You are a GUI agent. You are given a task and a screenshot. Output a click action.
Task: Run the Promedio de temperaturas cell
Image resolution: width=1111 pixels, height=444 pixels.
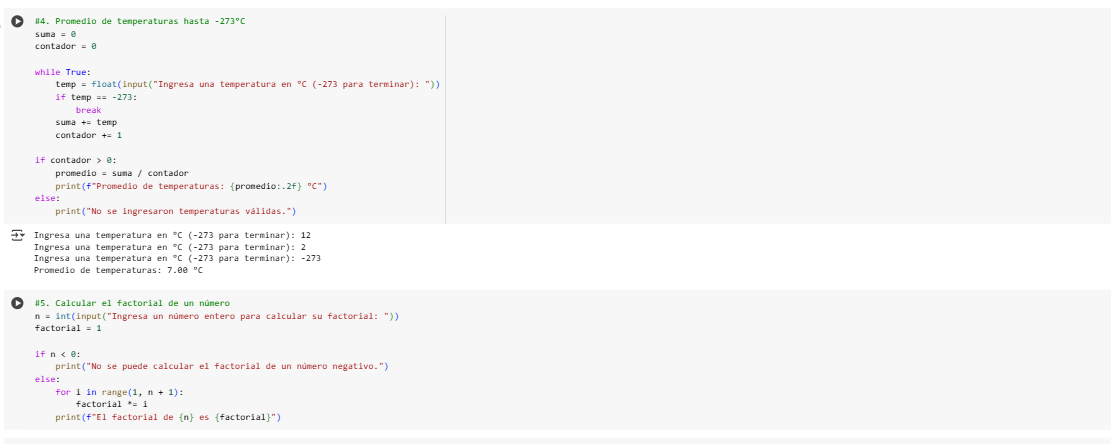18,22
